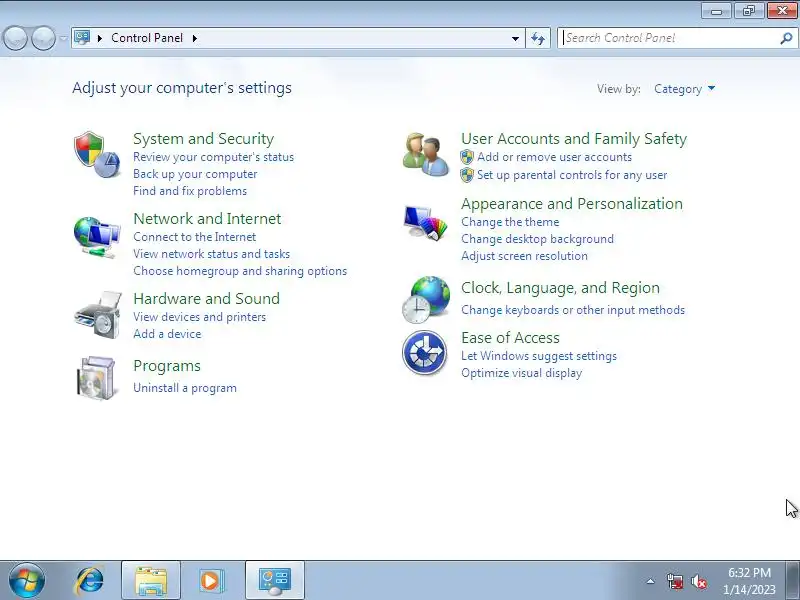Open View devices and printers
Viewport: 800px width, 600px height.
point(199,317)
